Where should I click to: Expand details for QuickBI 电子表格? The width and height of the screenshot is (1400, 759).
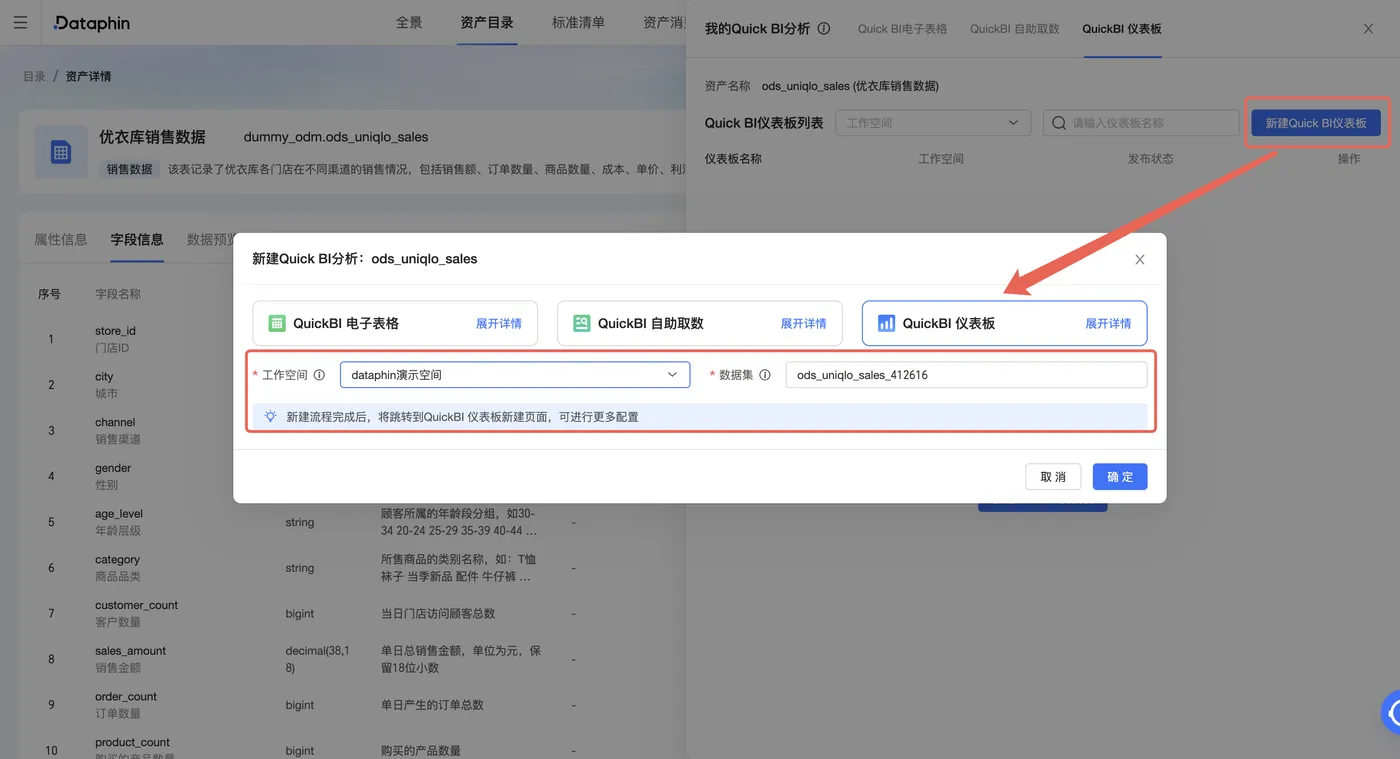tap(499, 323)
